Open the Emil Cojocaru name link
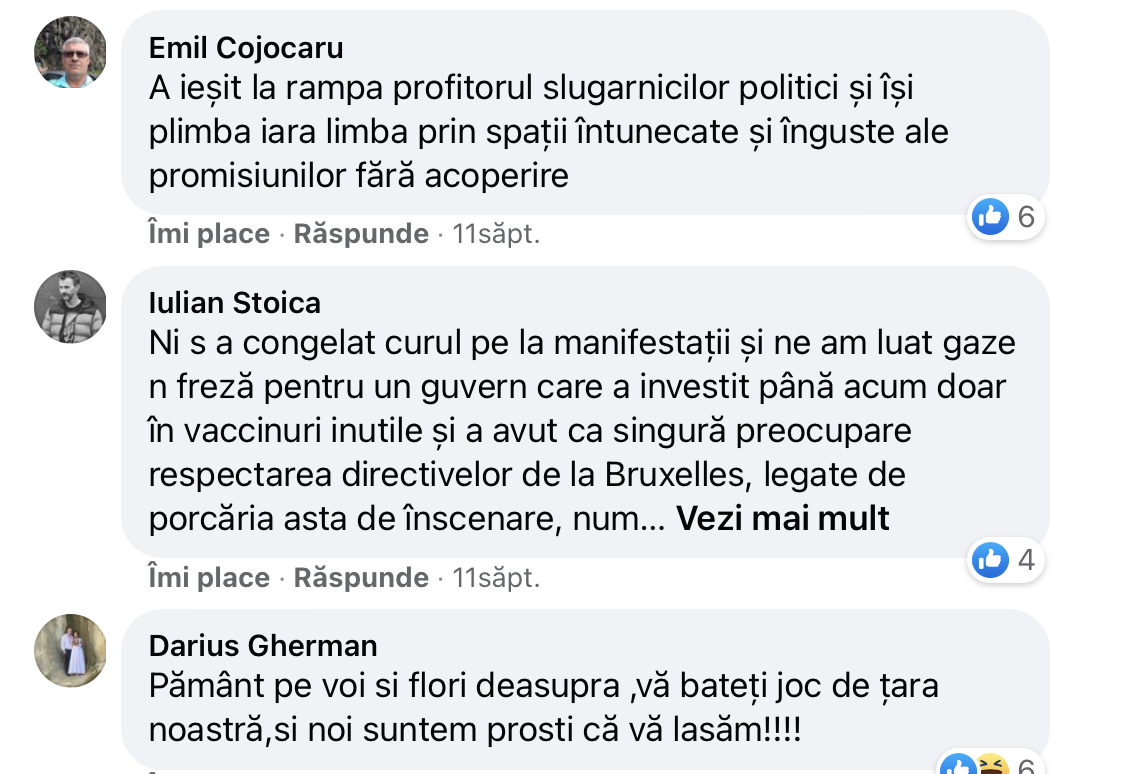 pos(246,47)
